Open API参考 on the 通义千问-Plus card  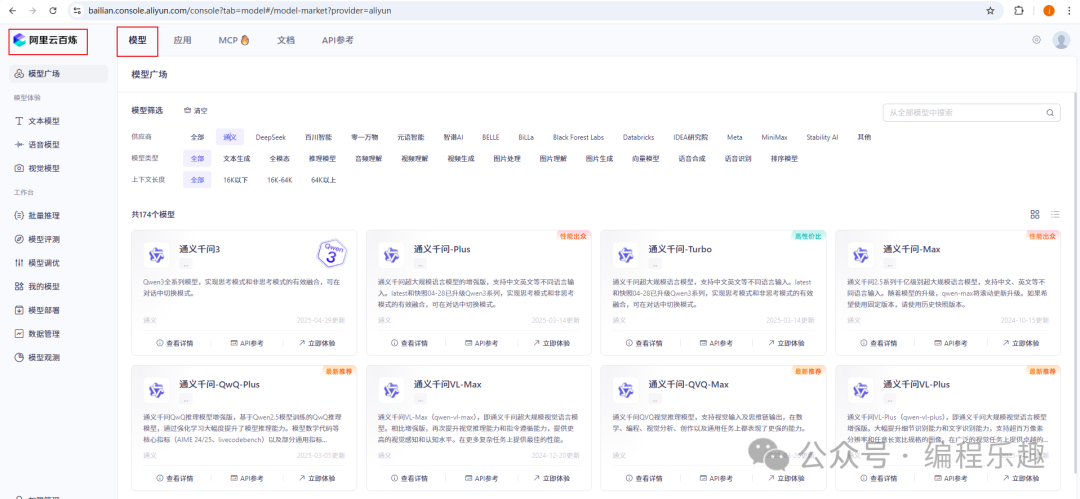coord(479,343)
